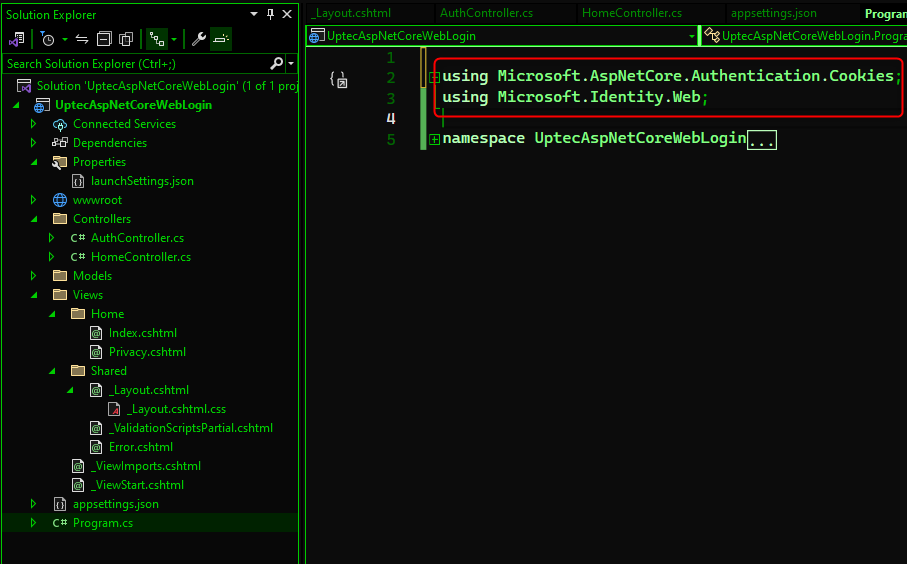Screen dimensions: 907x564
Task: Toggle Preview Selected Items button
Action: click(221, 39)
